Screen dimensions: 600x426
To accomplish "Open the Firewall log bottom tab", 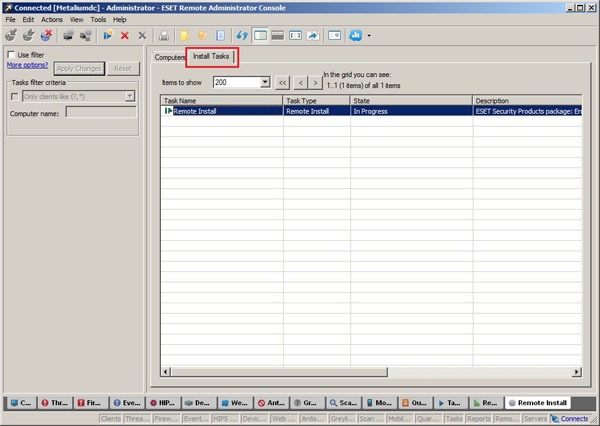I will coord(90,403).
